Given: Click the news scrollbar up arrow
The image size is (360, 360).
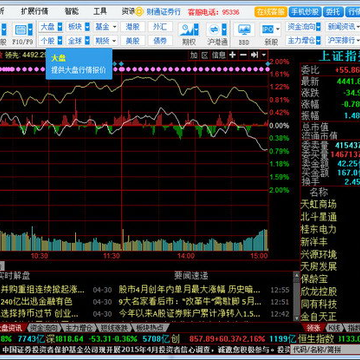Looking at the screenshot, I should point(296,275).
